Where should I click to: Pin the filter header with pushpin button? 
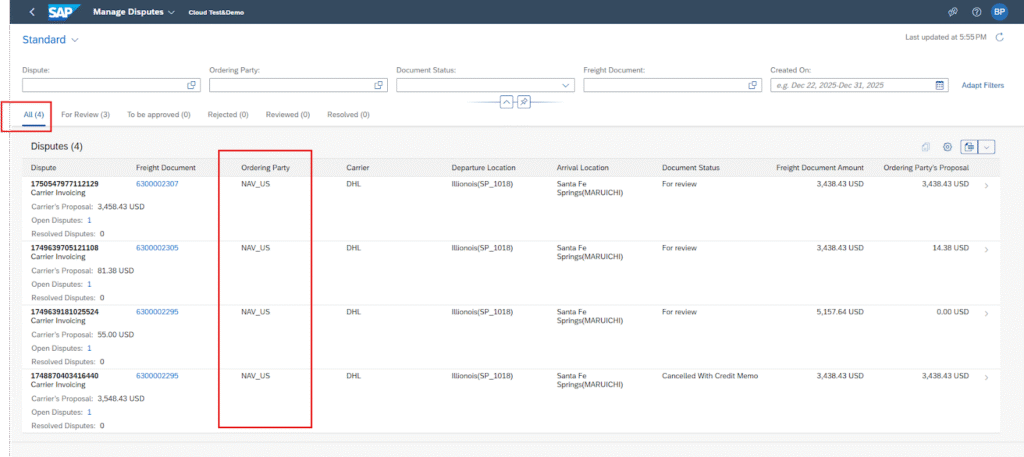(x=523, y=102)
